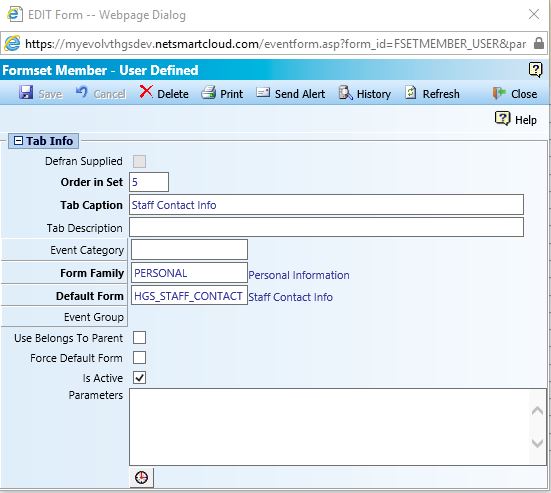Open the Personal Information link
551x493 pixels.
click(299, 275)
